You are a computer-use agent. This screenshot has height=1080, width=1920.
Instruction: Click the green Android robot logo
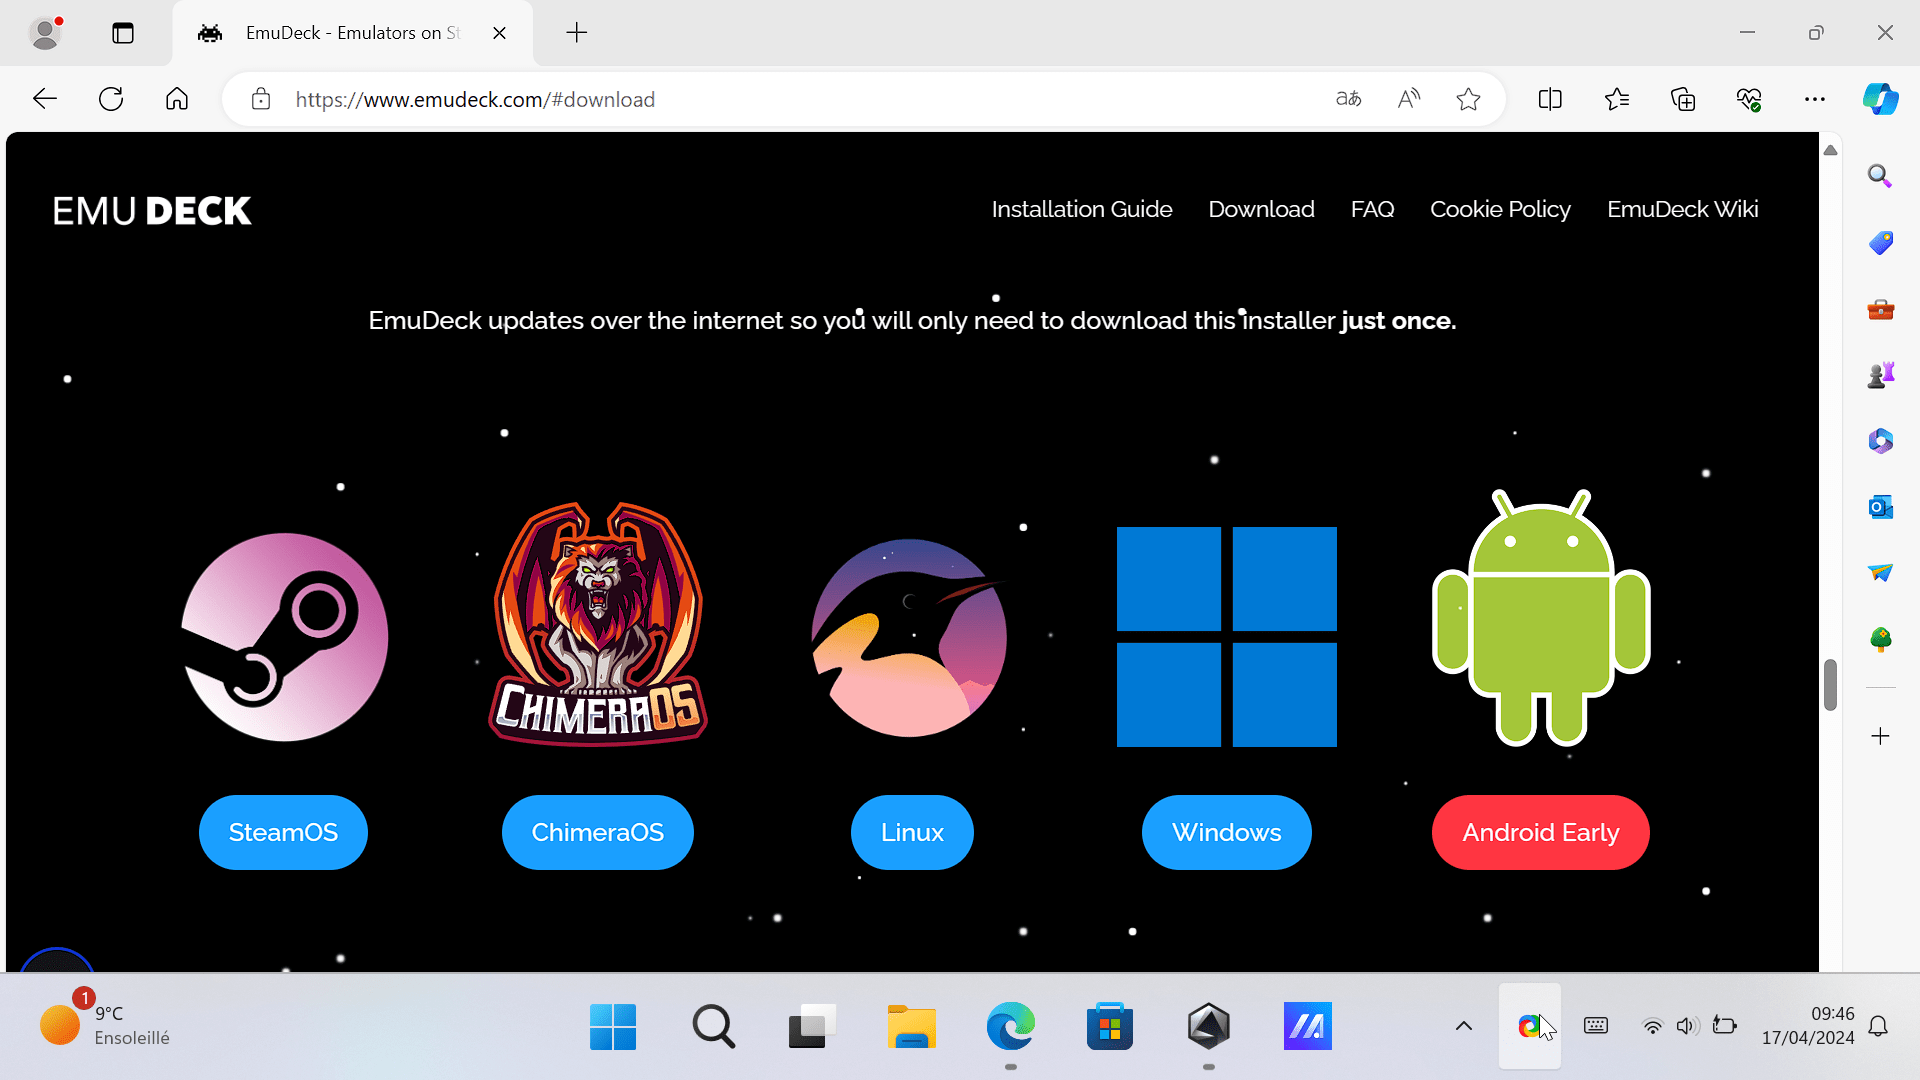coord(1541,618)
